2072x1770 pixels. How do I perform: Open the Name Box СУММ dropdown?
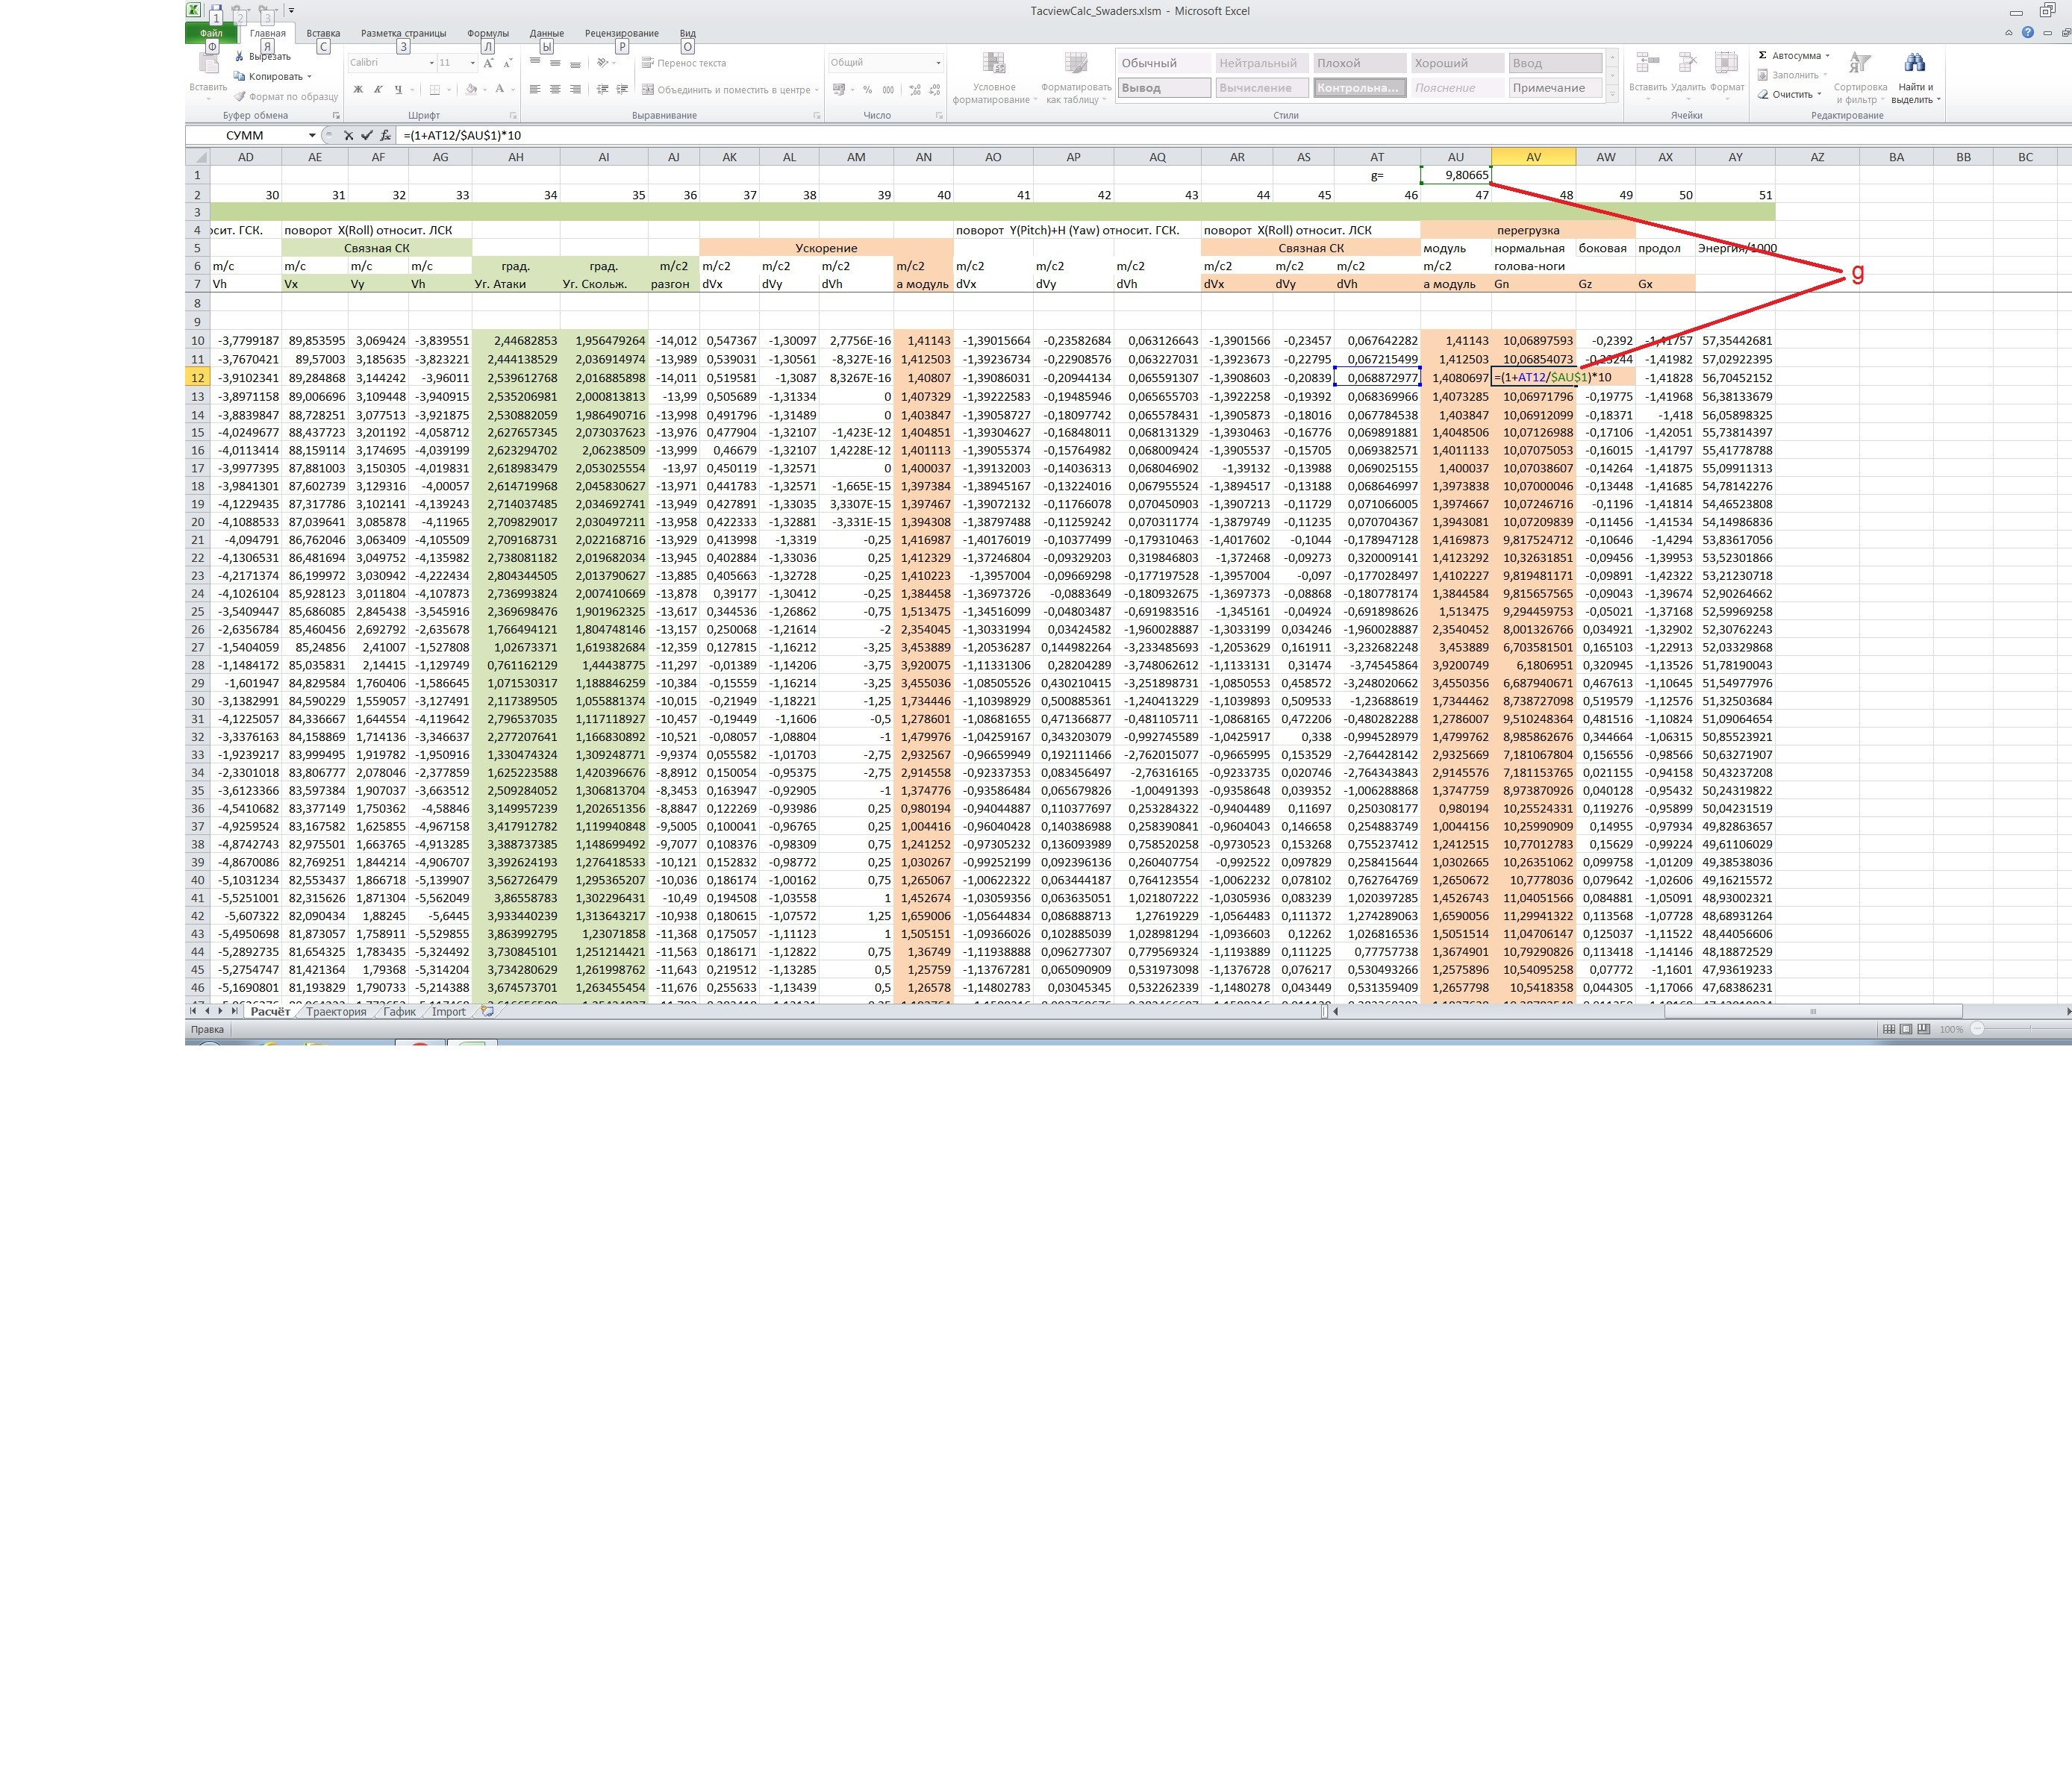[312, 135]
